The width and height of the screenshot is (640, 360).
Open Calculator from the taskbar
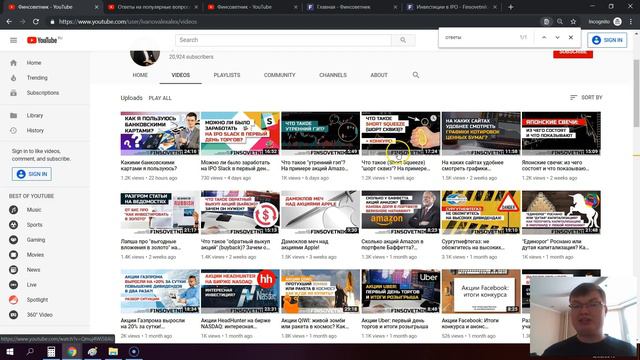pos(51,351)
